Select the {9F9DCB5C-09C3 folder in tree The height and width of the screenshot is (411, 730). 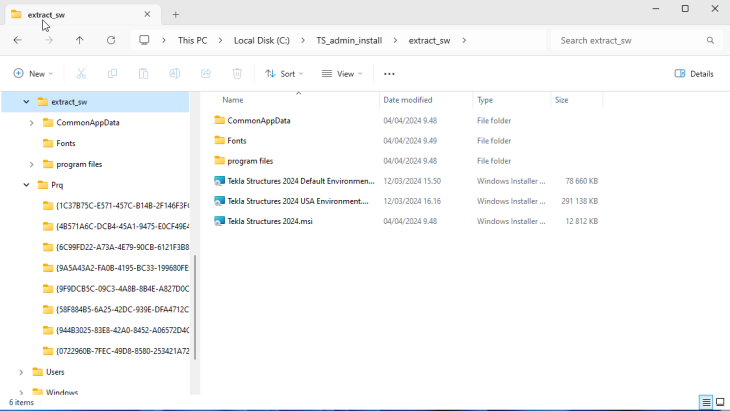(x=122, y=289)
